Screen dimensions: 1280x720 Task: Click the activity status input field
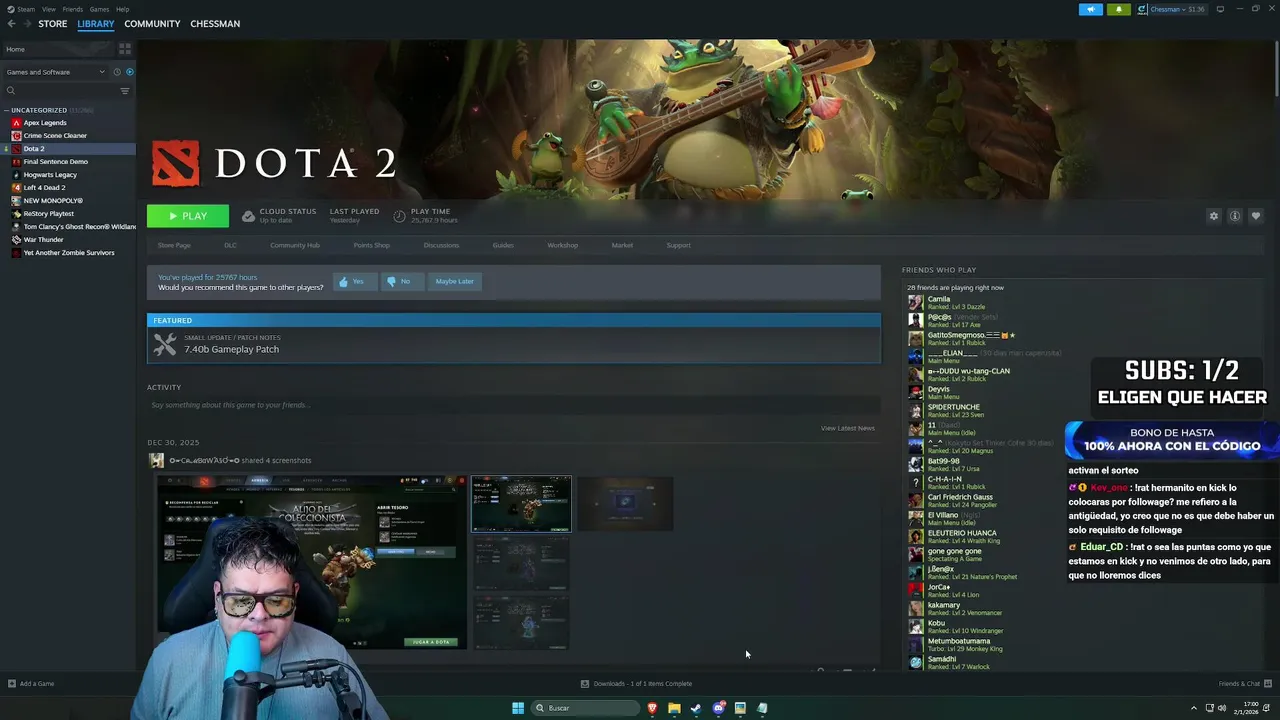(x=514, y=405)
